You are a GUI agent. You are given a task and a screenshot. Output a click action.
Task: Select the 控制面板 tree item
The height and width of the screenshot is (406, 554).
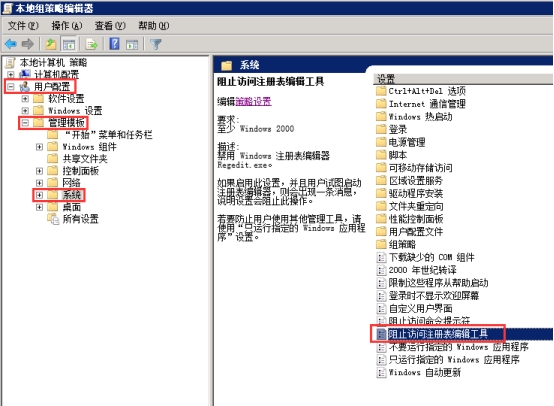tap(81, 171)
